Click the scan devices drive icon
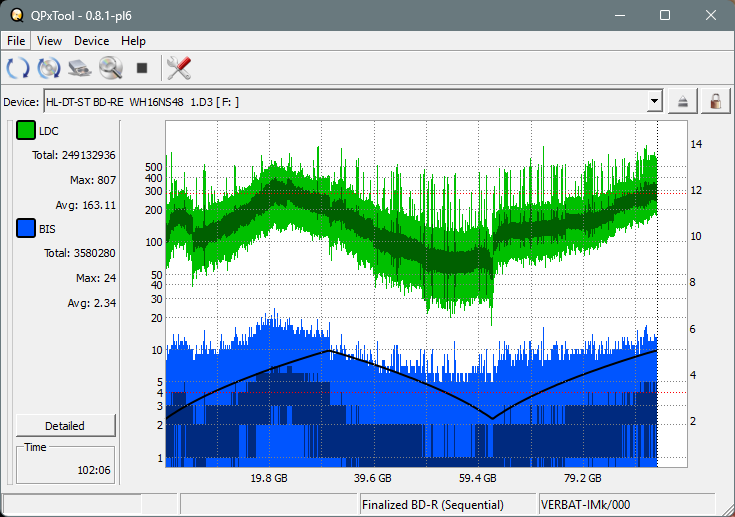This screenshot has height=517, width=735. tap(80, 68)
